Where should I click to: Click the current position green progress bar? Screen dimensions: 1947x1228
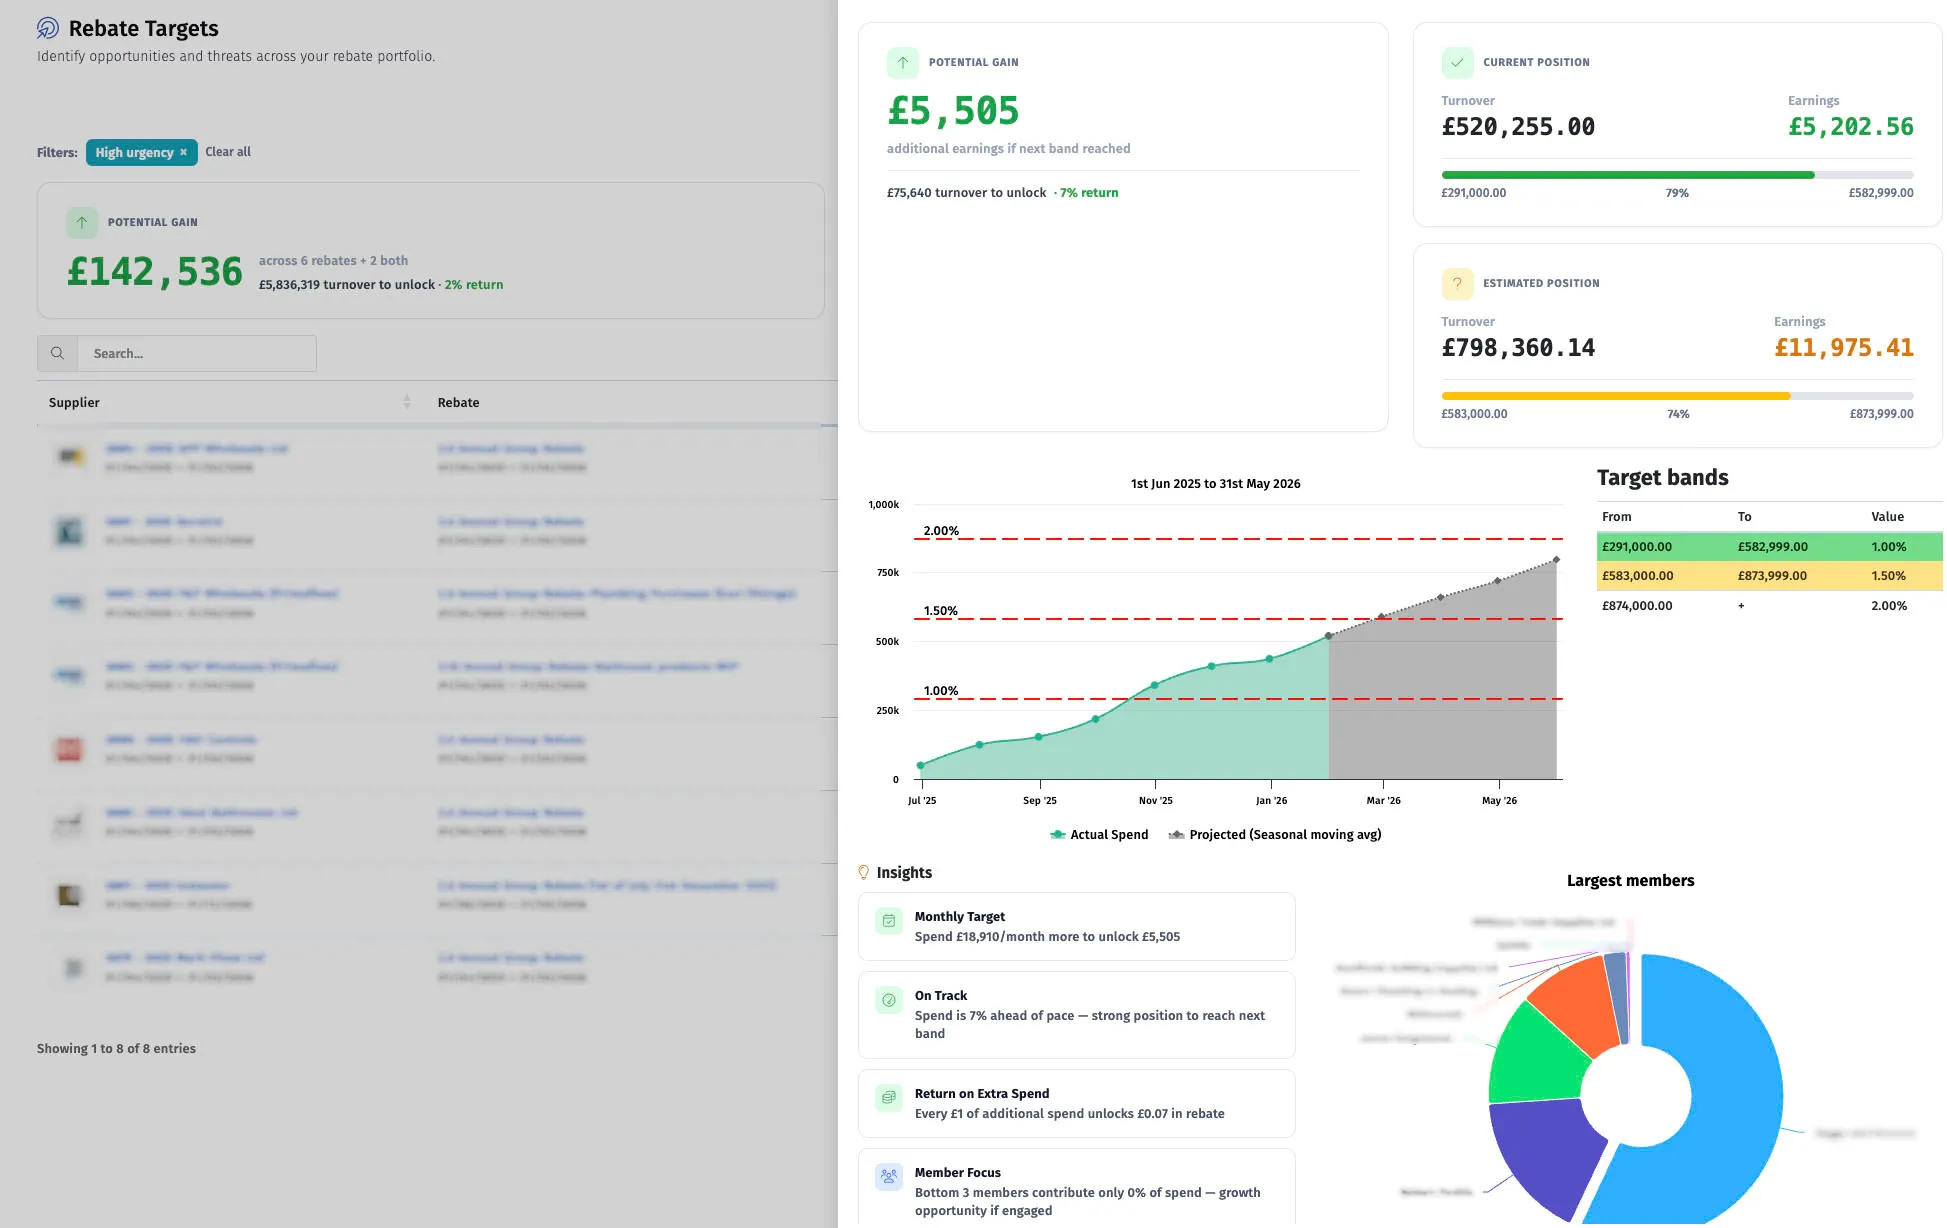1627,175
